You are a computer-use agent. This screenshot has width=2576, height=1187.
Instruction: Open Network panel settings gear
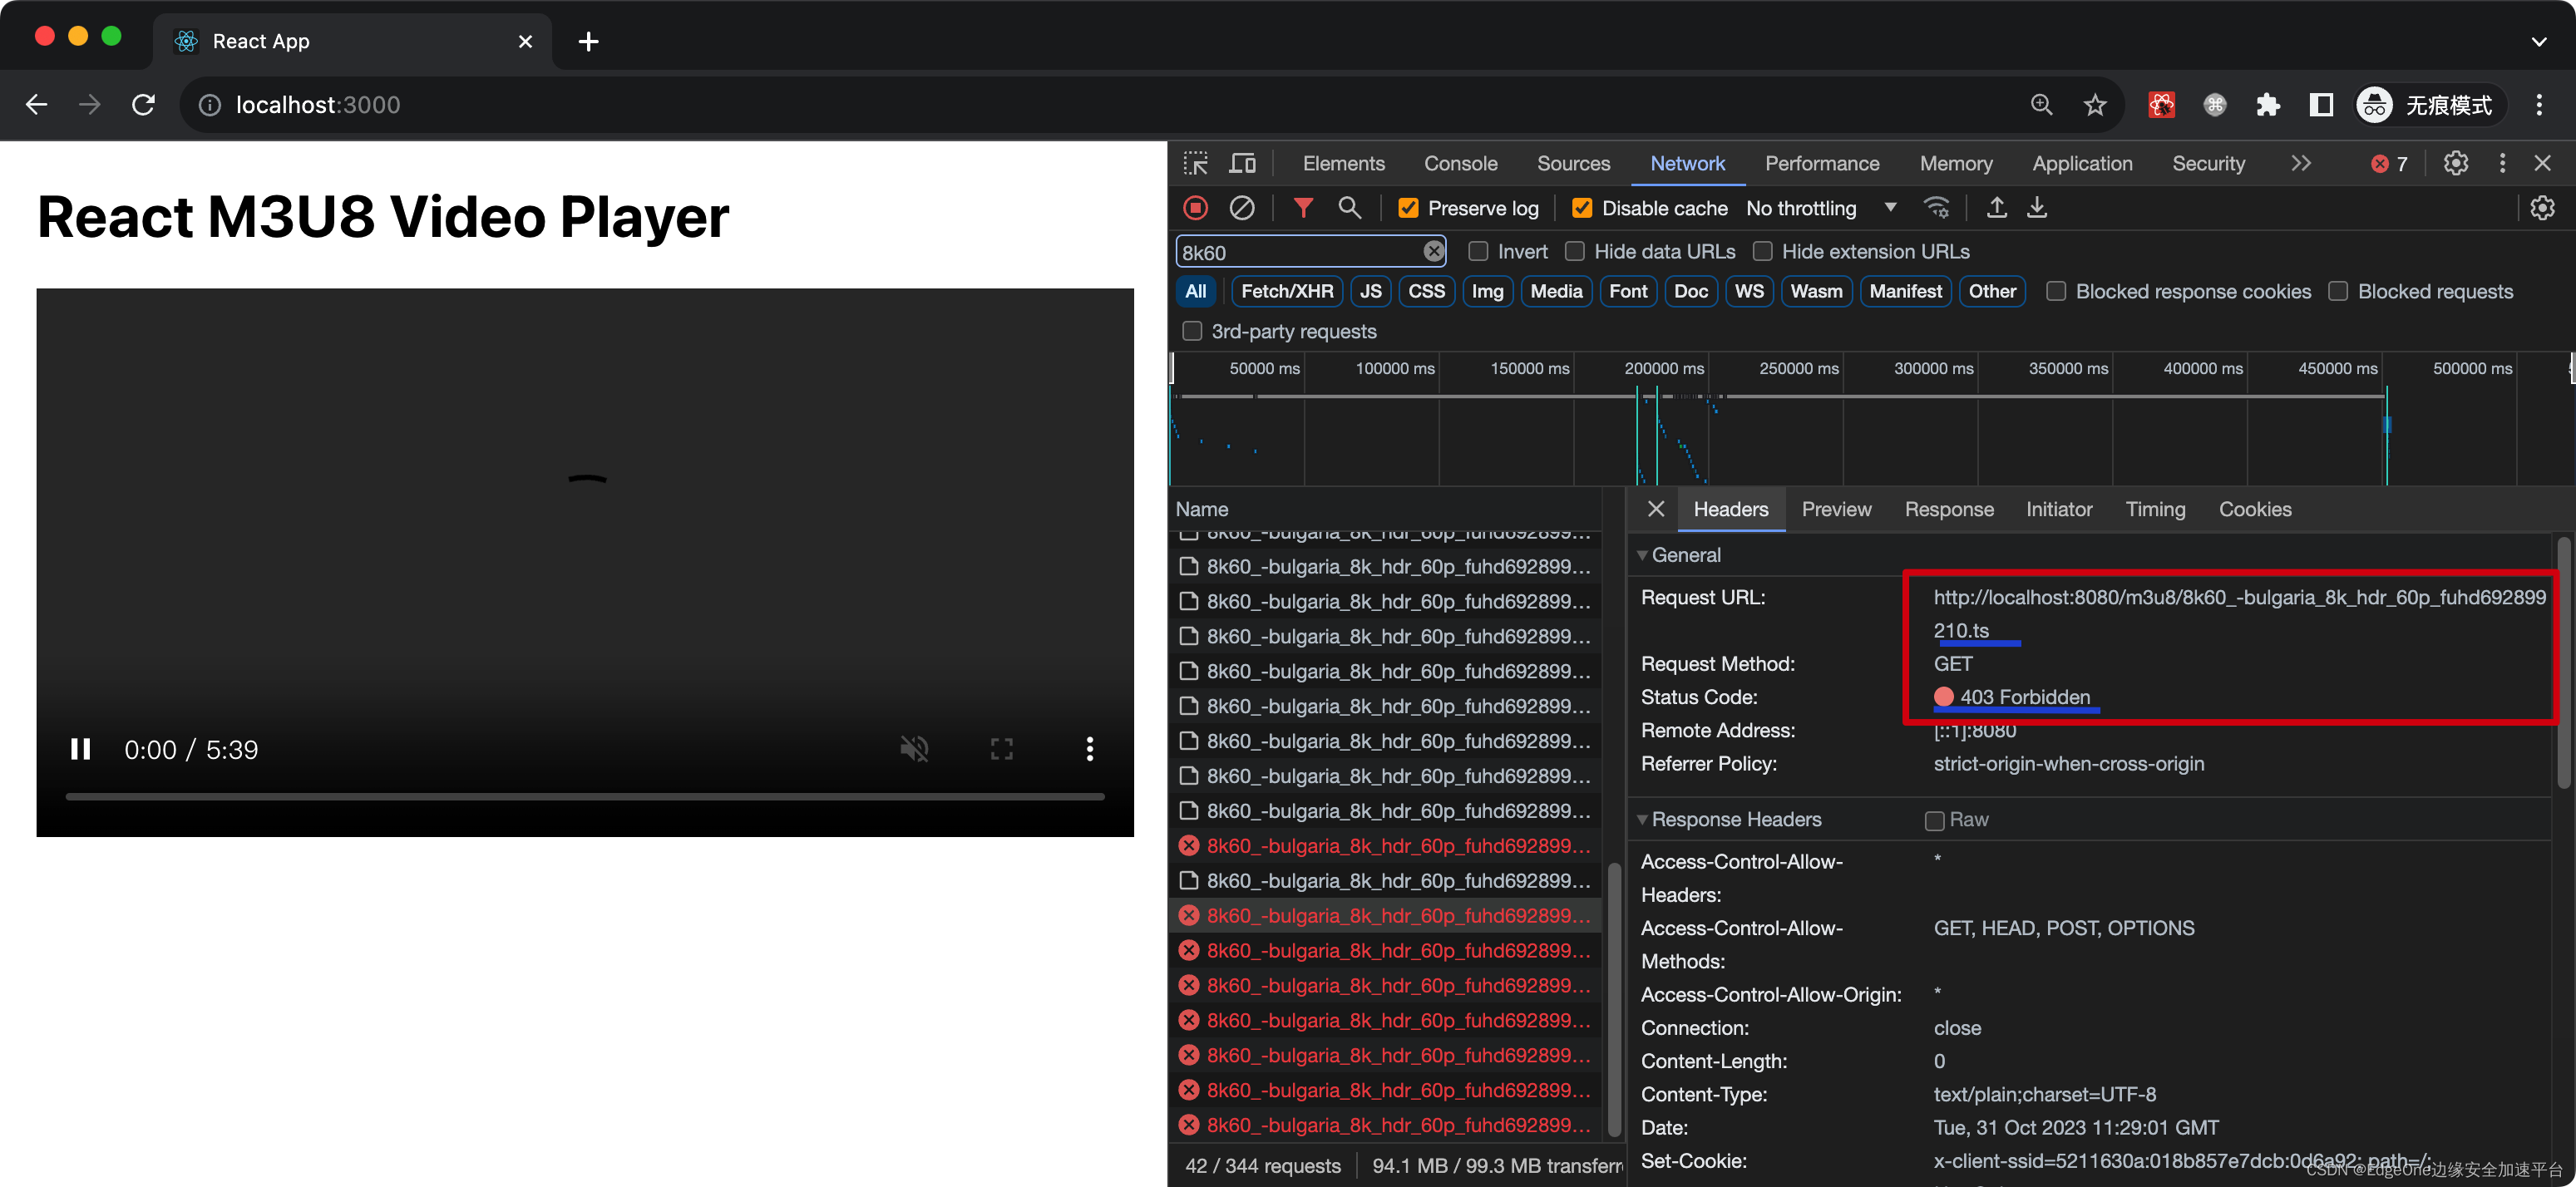2542,208
